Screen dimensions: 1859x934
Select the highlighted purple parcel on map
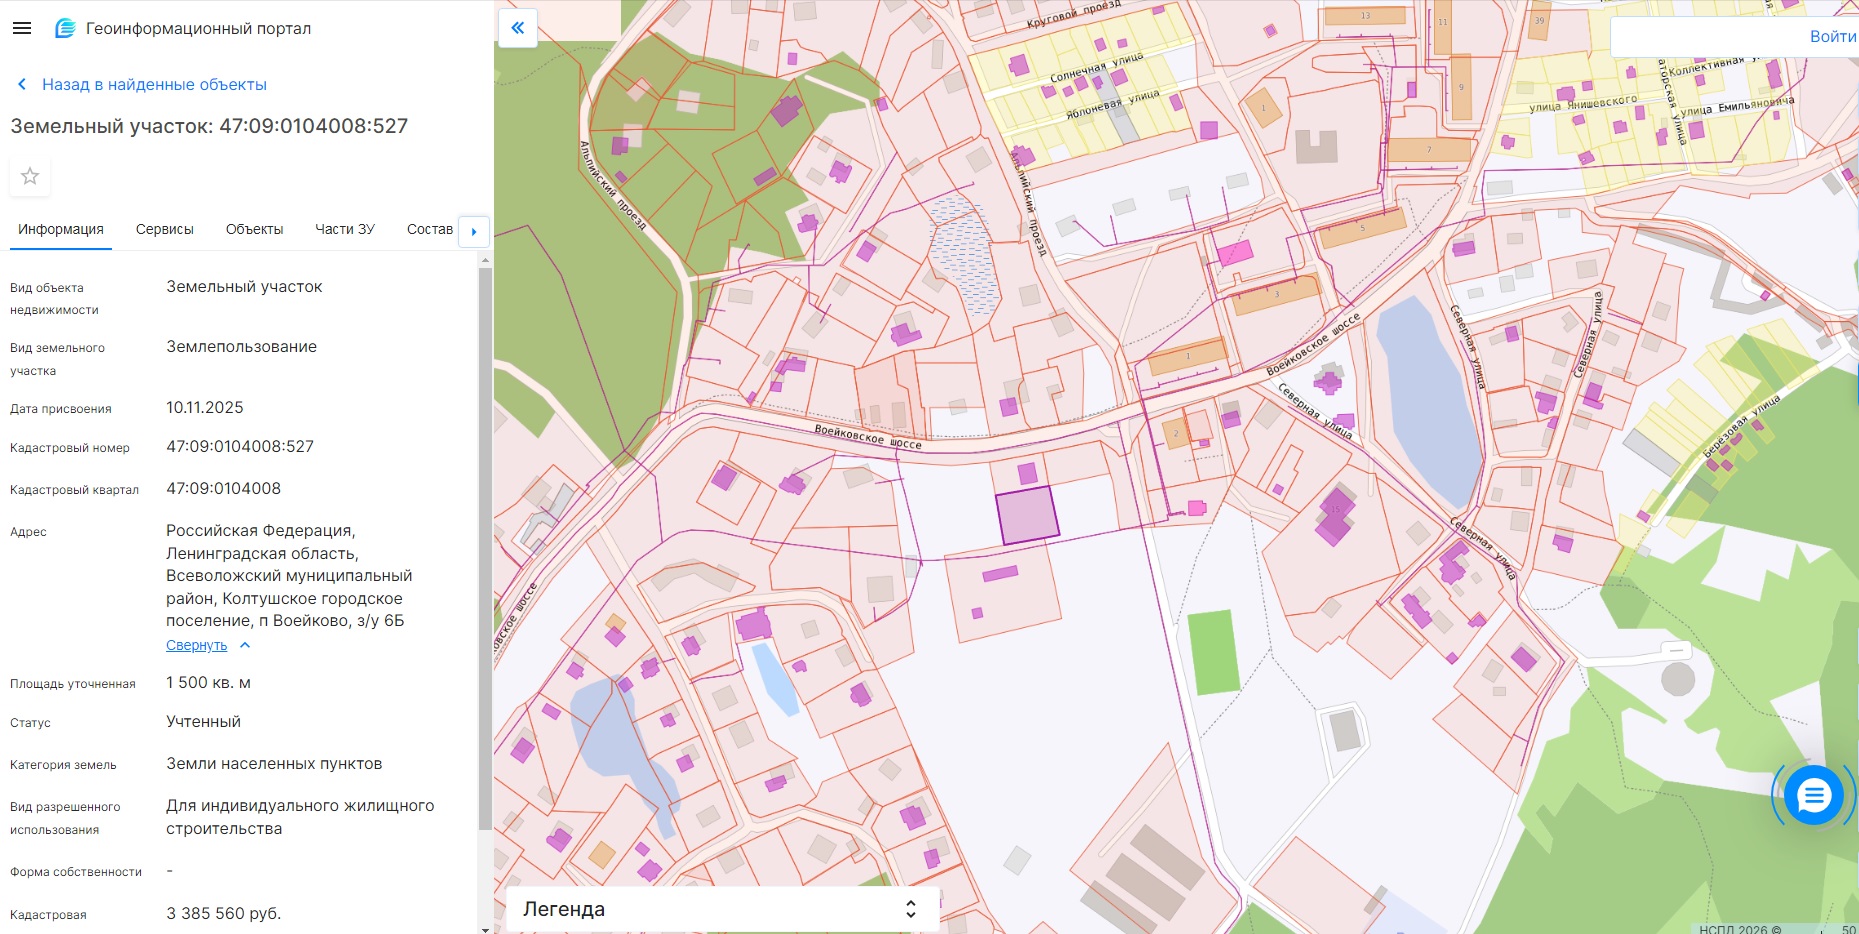[1027, 515]
